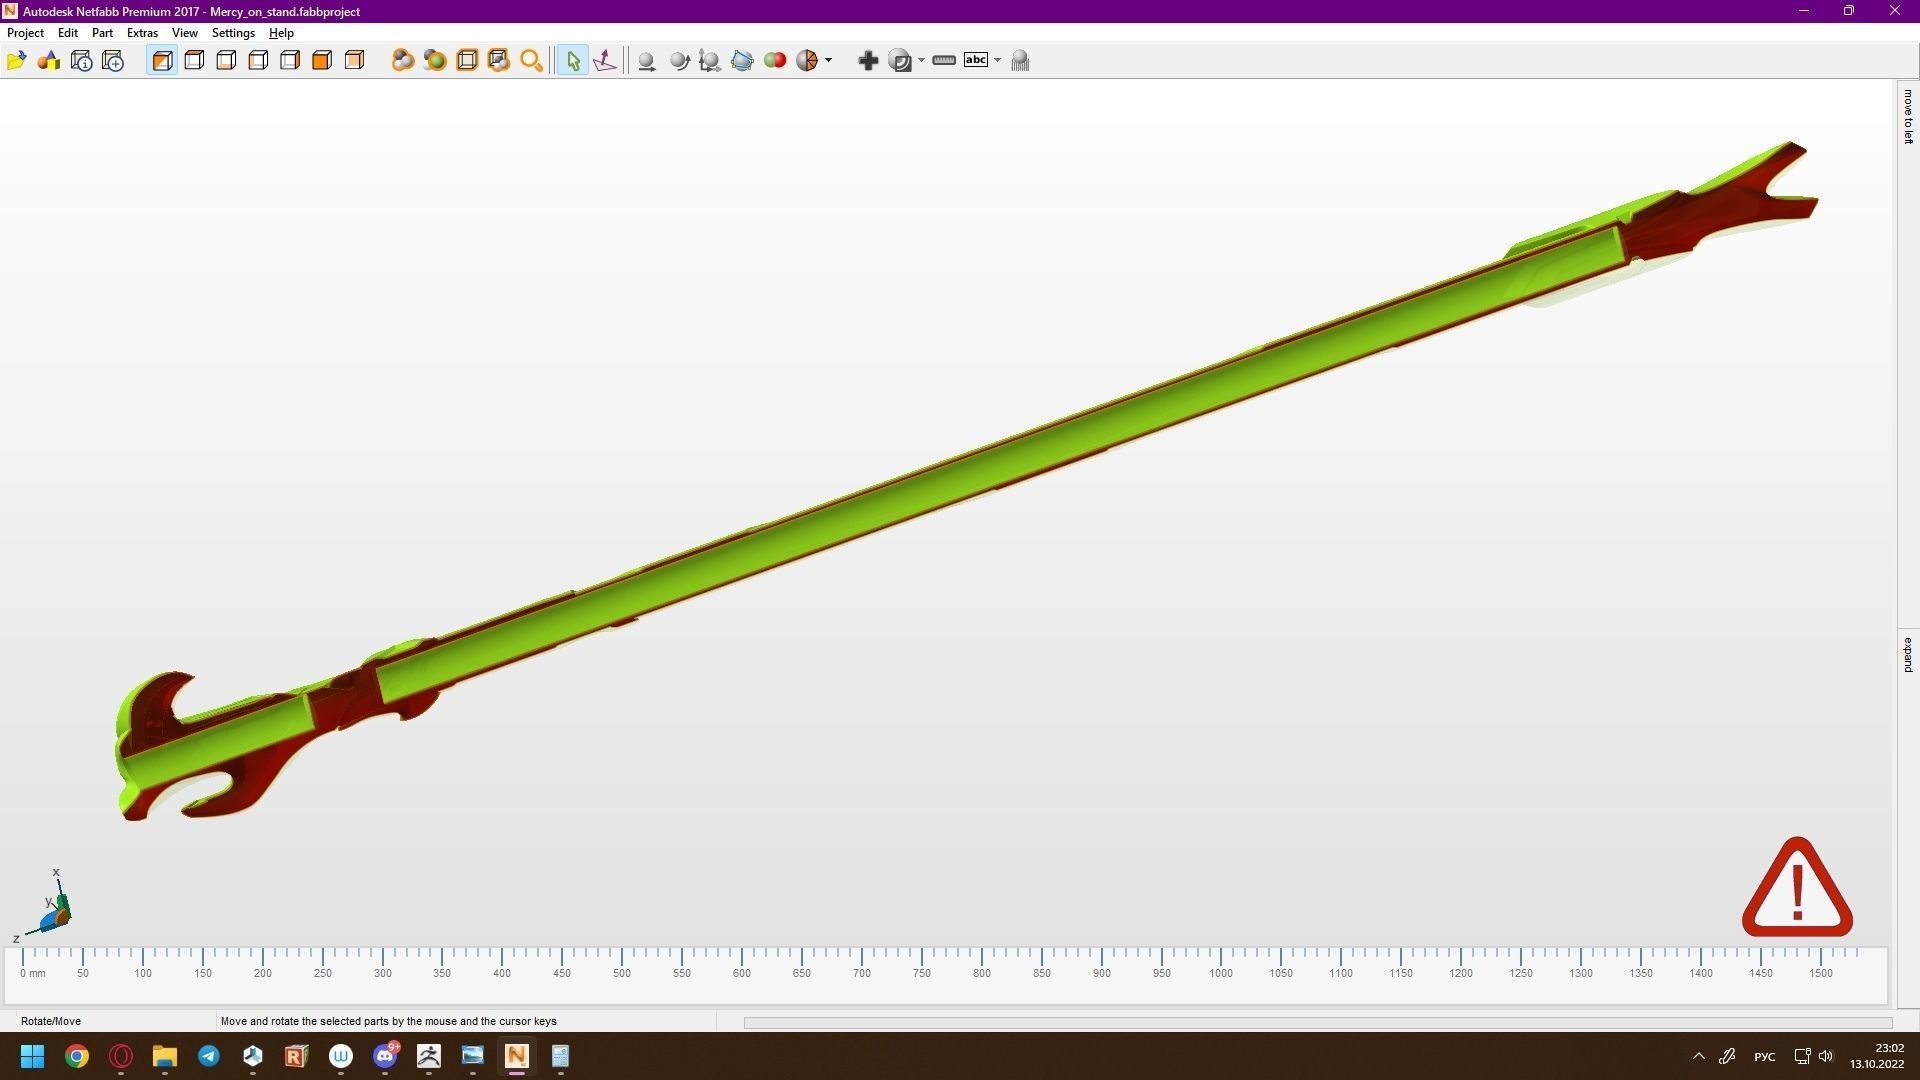Click the repair plus icon
This screenshot has height=1080, width=1920.
tap(868, 61)
